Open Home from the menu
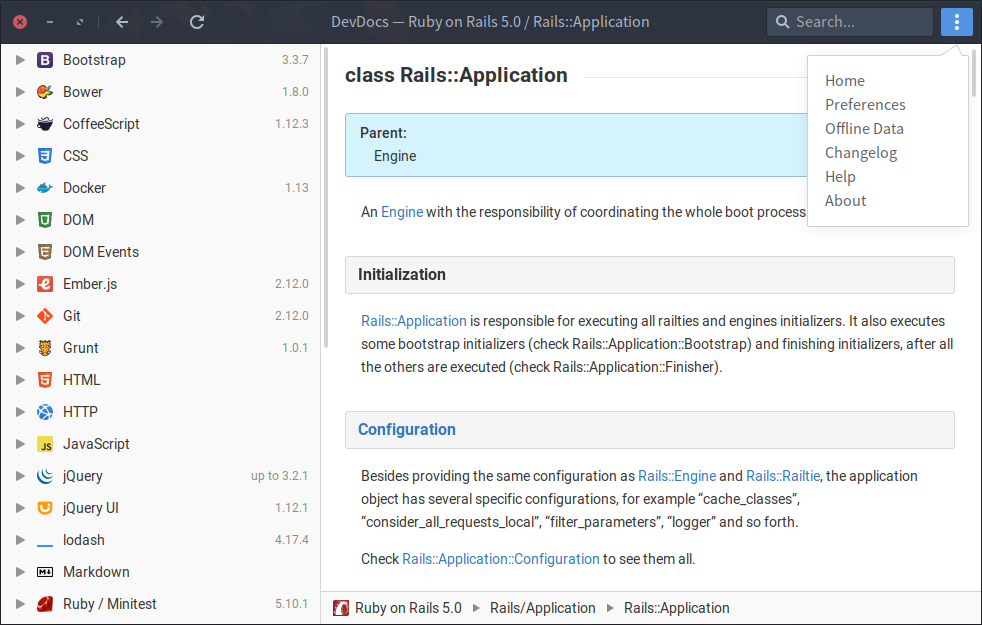This screenshot has width=982, height=625. tap(845, 81)
